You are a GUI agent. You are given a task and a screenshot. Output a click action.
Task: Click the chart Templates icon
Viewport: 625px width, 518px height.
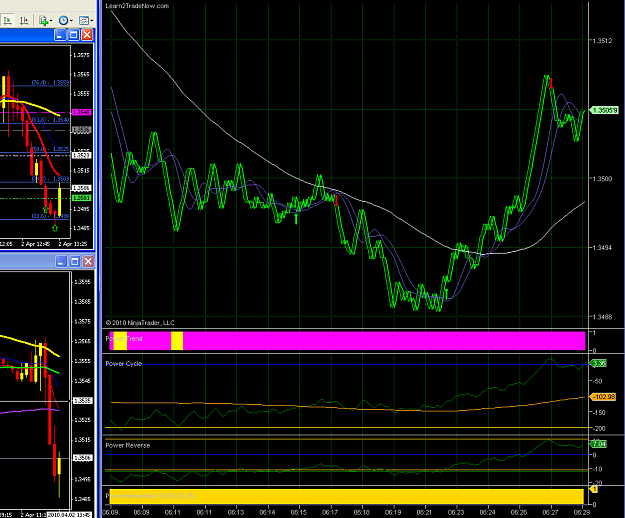pos(84,20)
